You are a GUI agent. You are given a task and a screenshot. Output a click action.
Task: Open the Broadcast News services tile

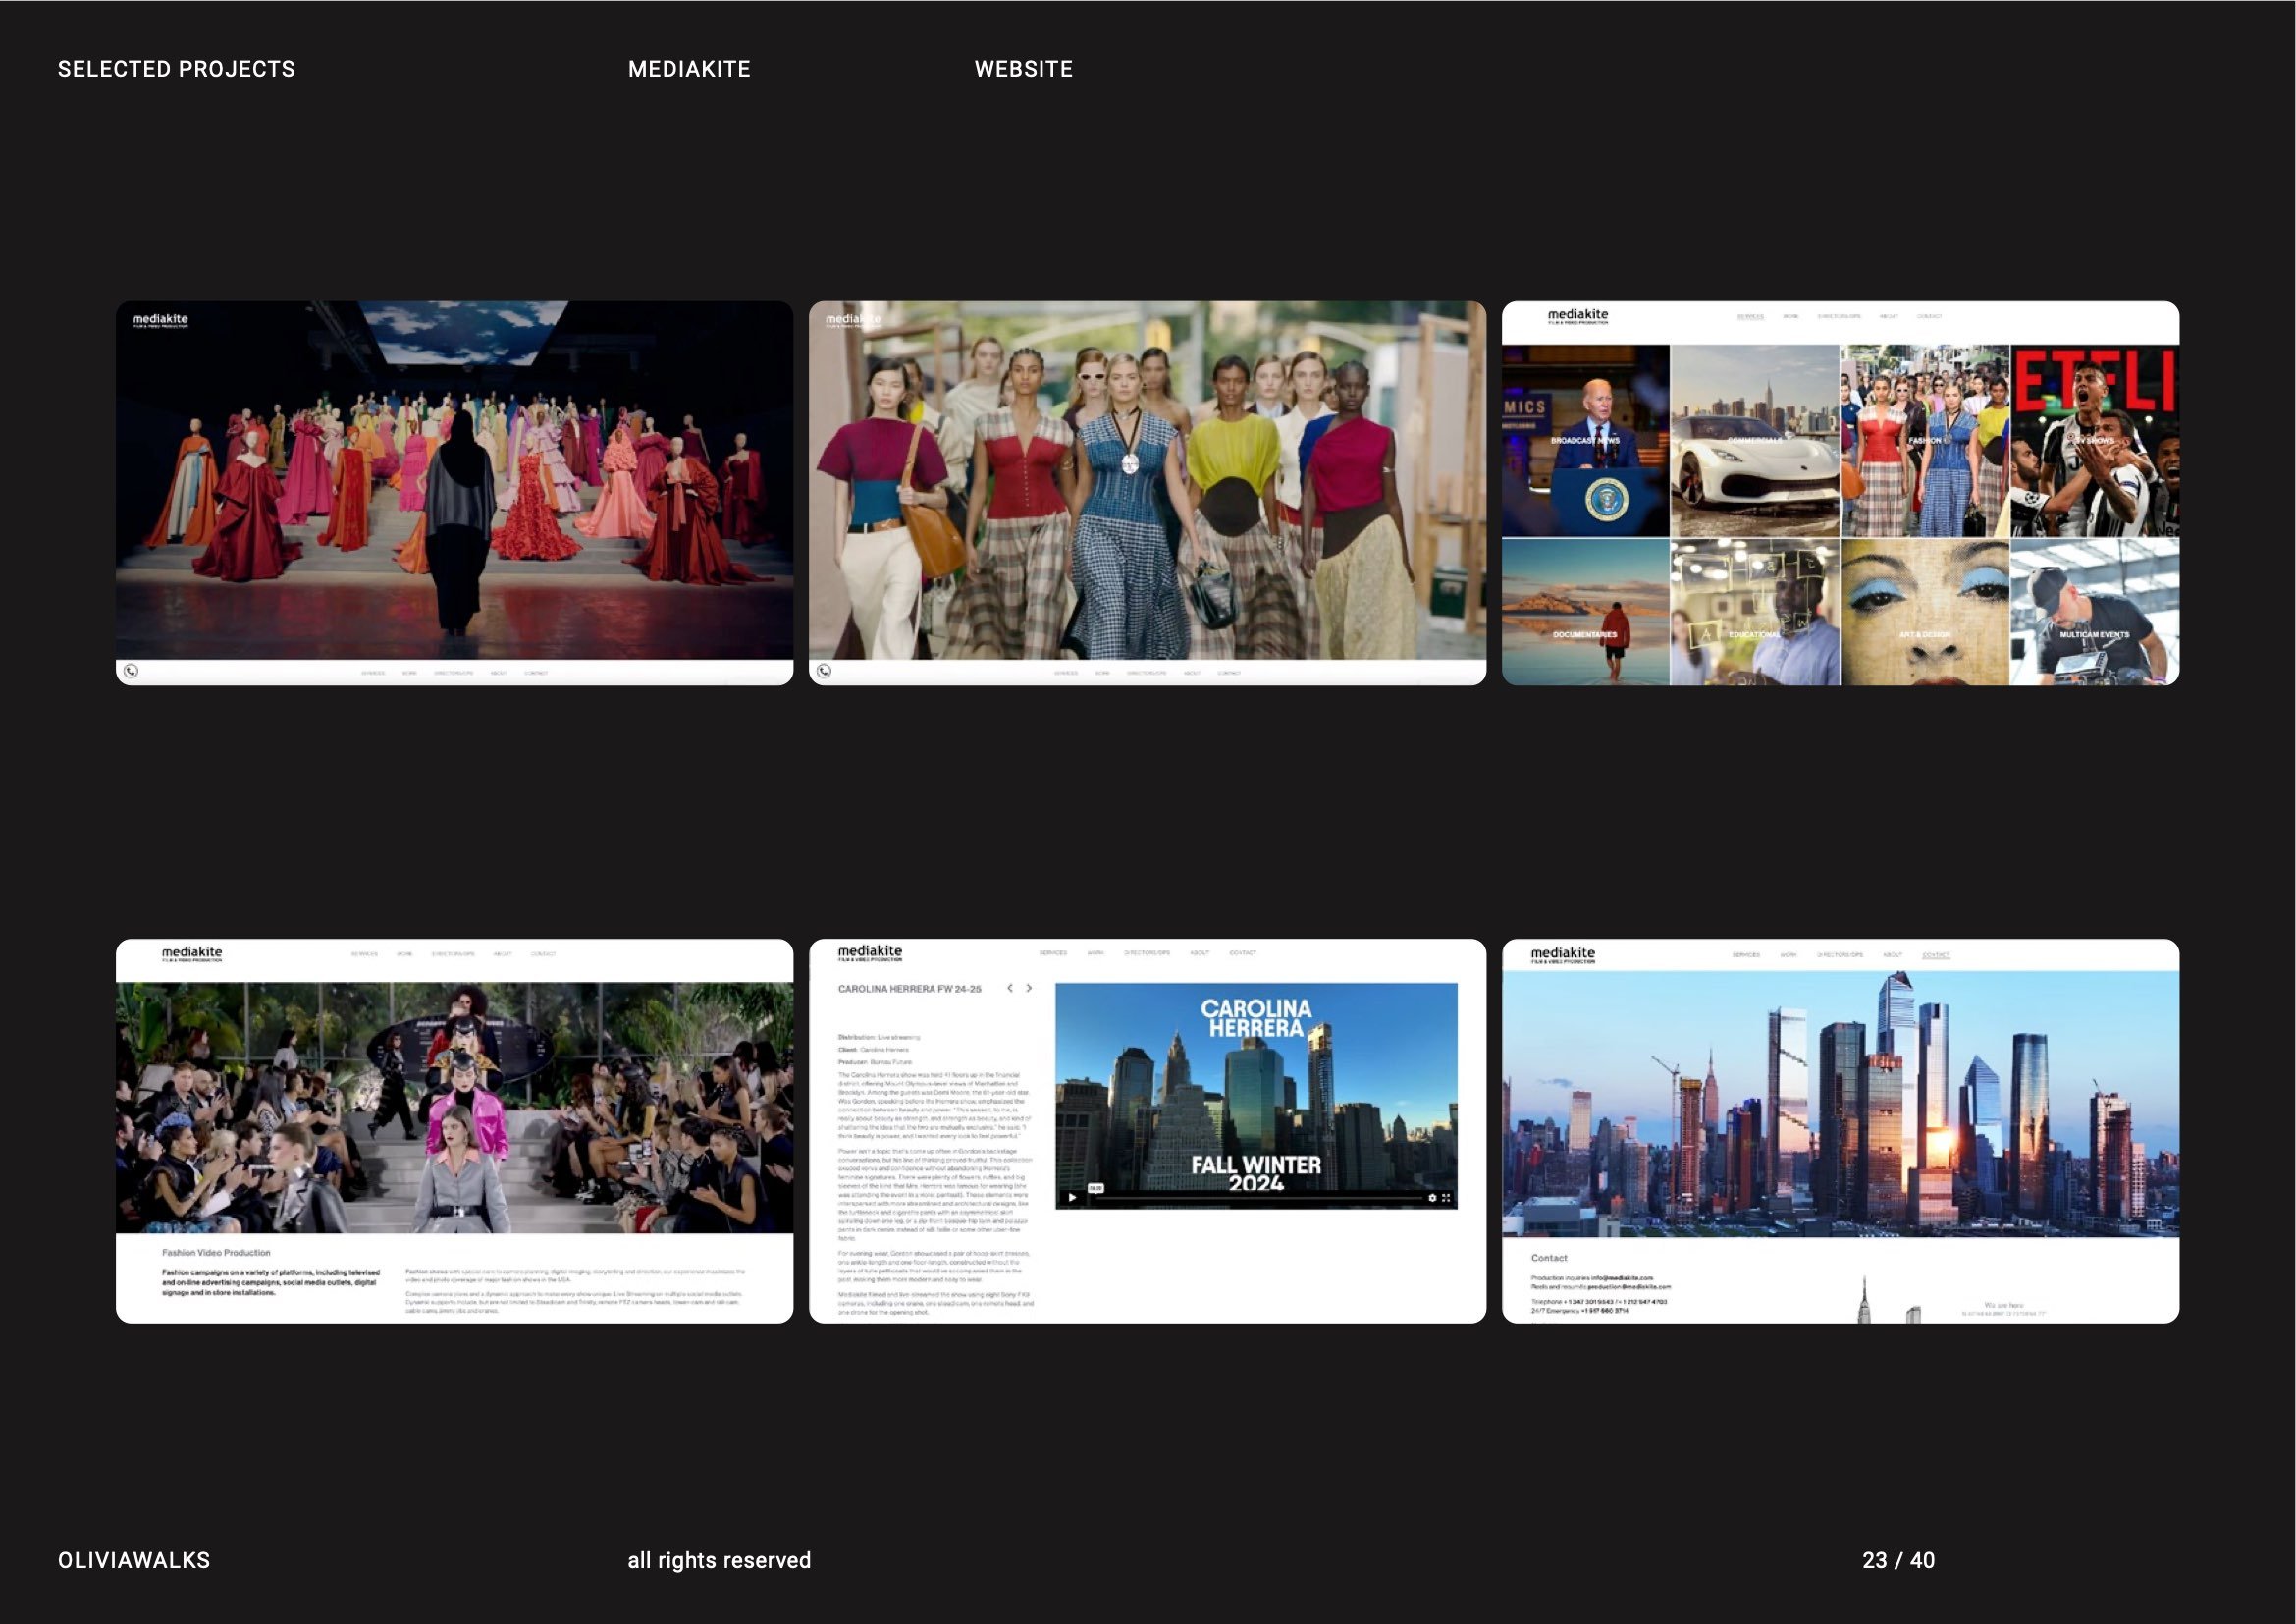pyautogui.click(x=1585, y=441)
